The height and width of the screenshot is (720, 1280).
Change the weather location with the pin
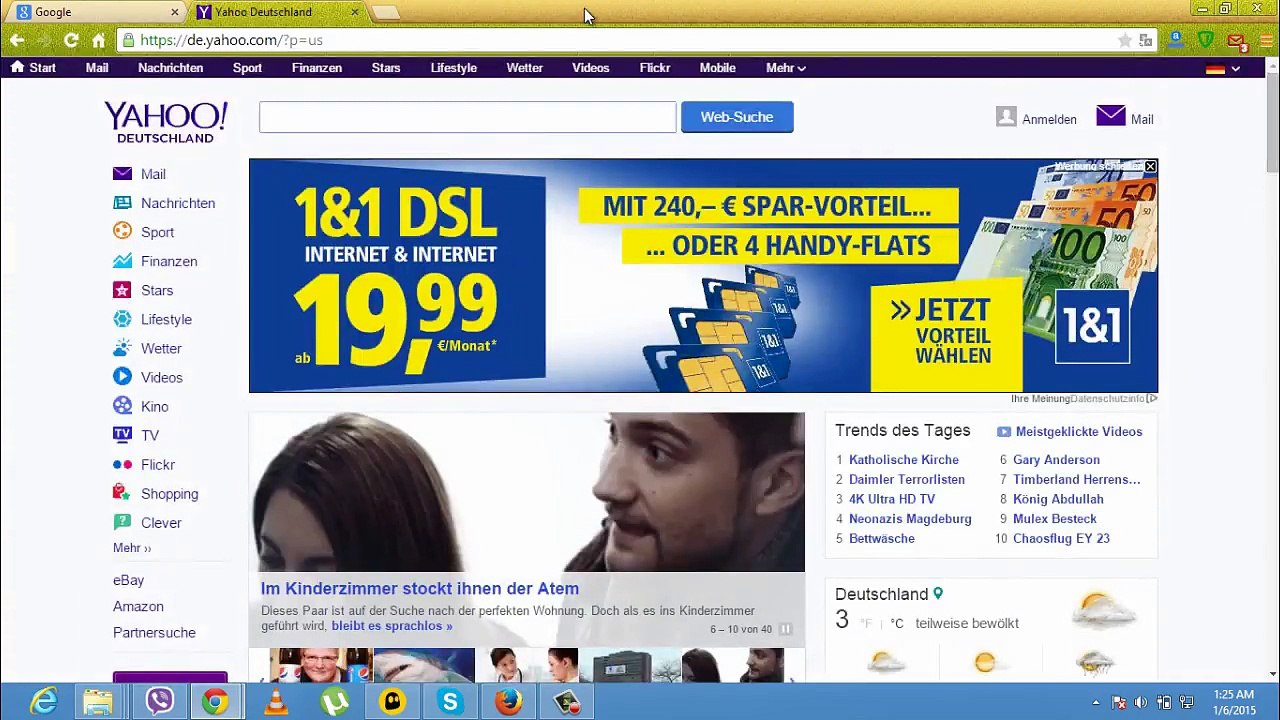point(938,593)
